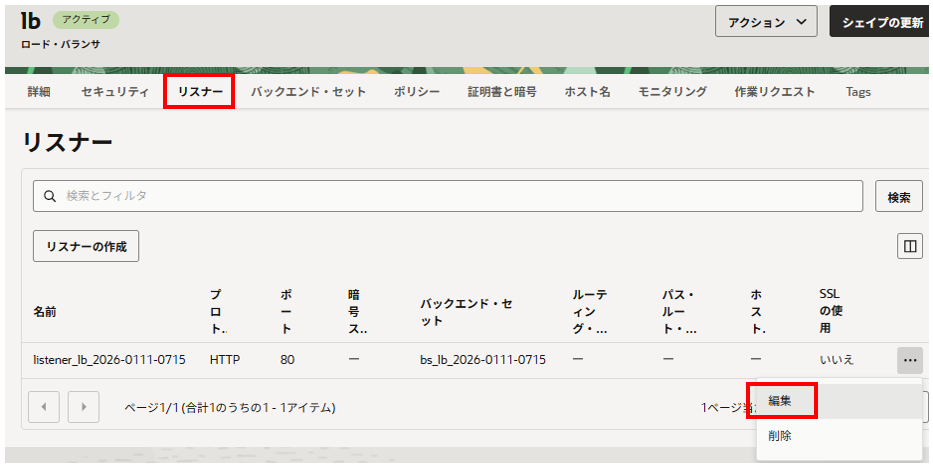
Task: Switch to the 詳細 tab
Action: pyautogui.click(x=39, y=92)
